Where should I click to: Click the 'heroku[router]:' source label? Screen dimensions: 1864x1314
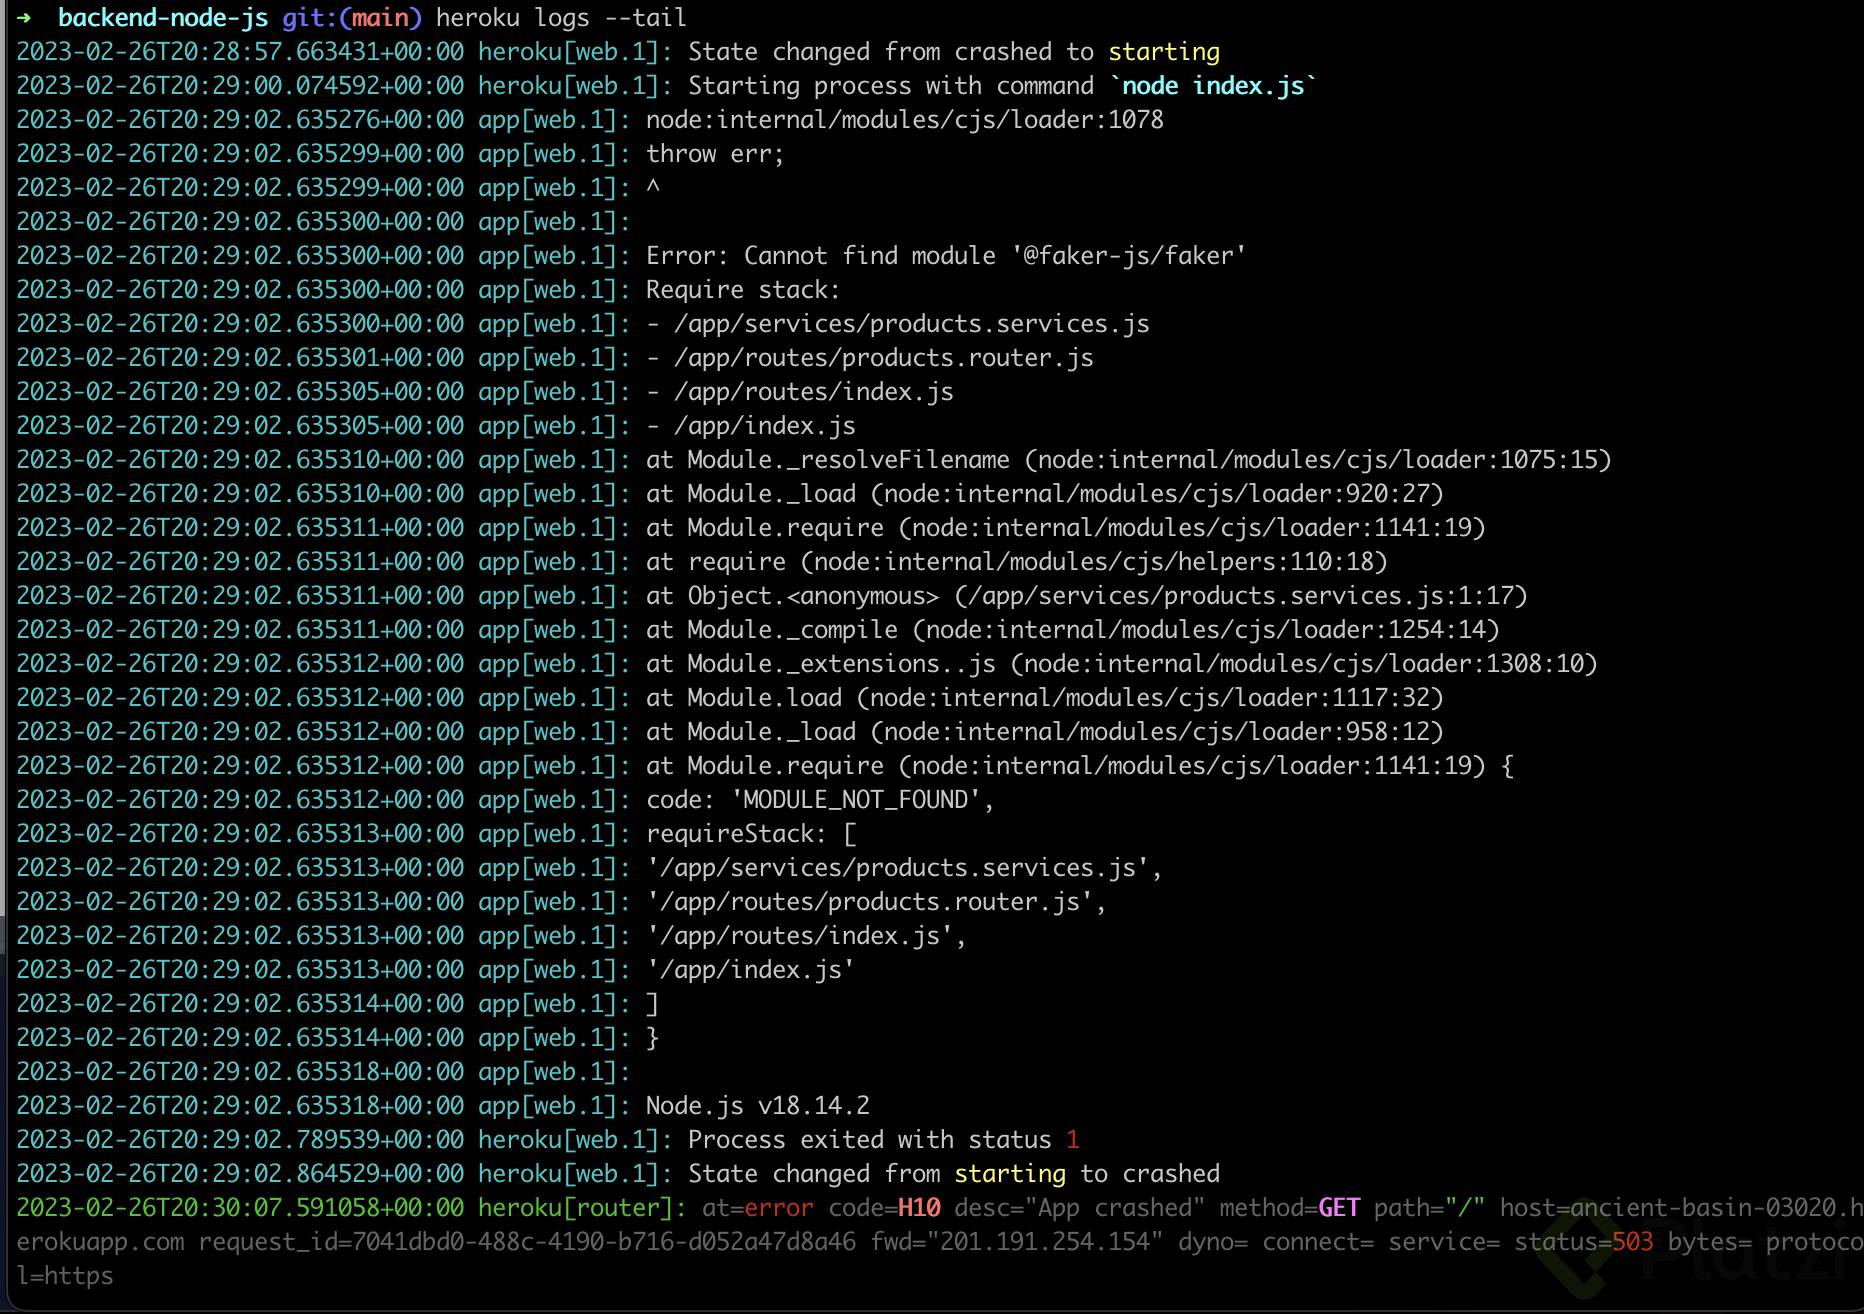click(583, 1208)
